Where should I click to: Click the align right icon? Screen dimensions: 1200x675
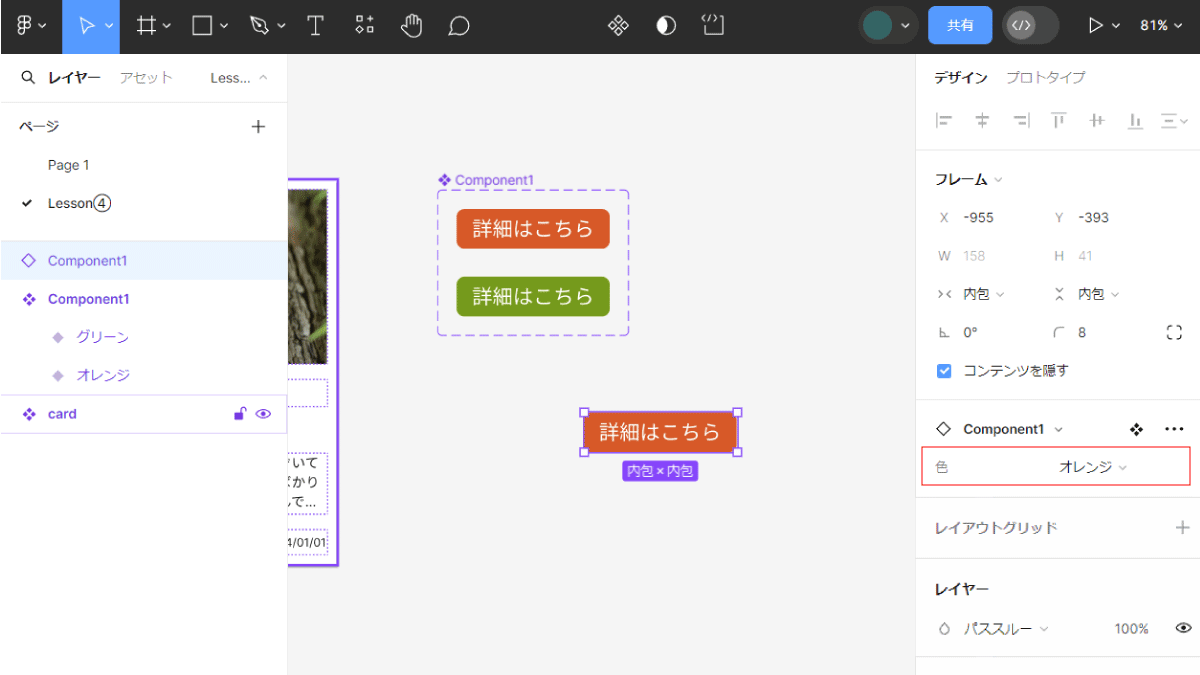1021,121
